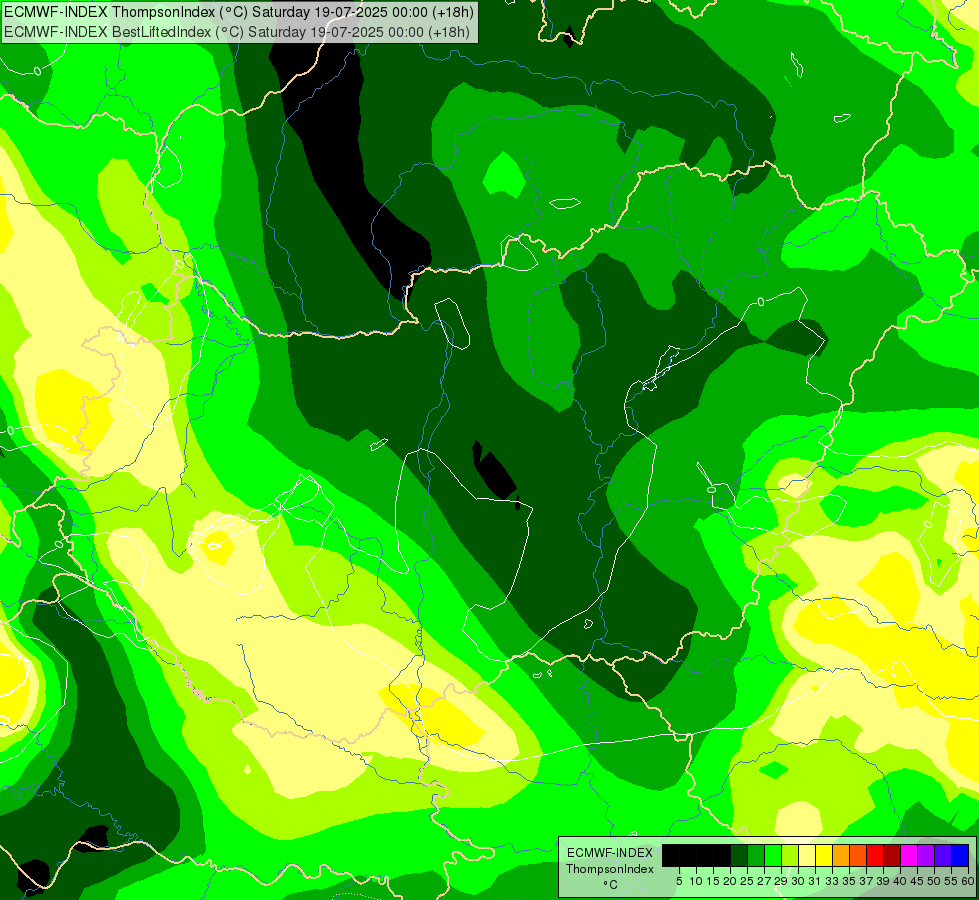This screenshot has height=900, width=979.
Task: Click the legend tick value 31
Action: tap(815, 881)
